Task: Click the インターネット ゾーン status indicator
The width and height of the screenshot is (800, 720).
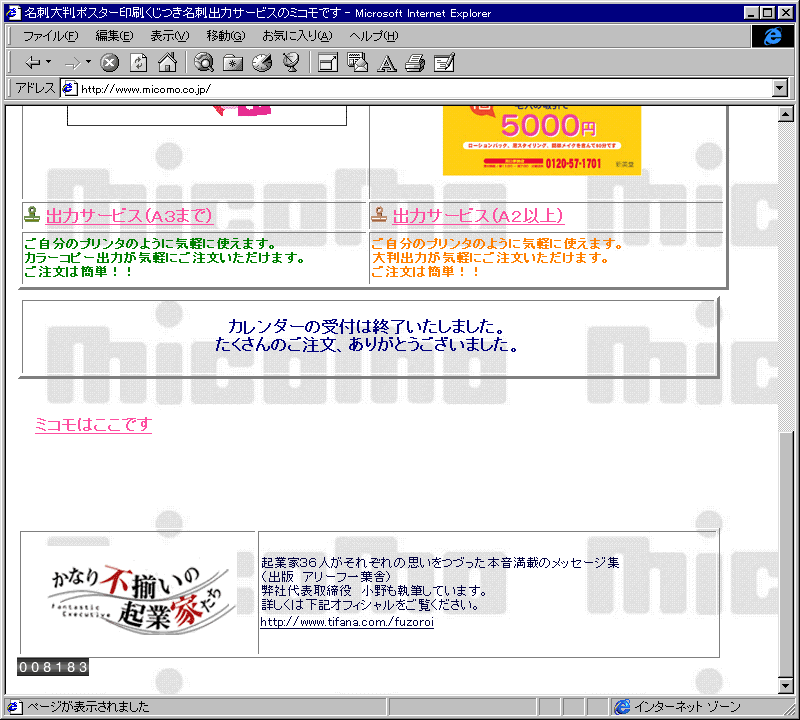Action: click(678, 707)
